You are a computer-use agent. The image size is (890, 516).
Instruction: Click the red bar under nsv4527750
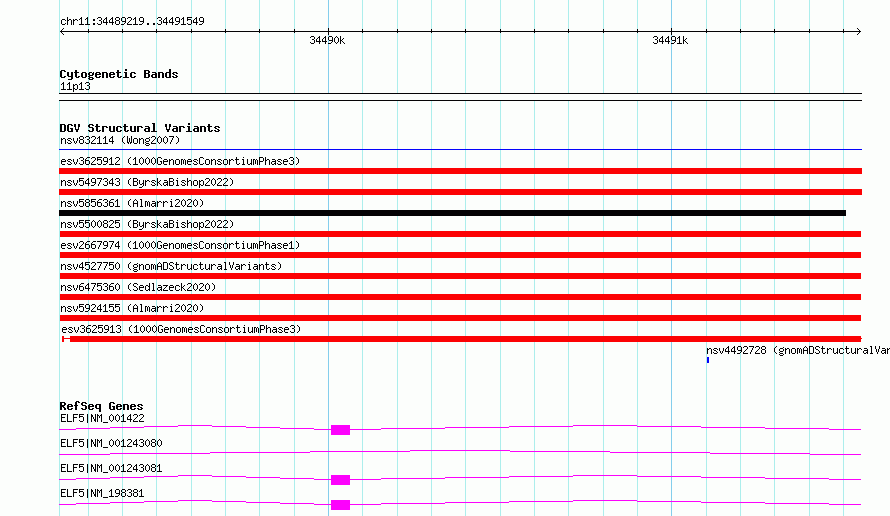pos(460,276)
